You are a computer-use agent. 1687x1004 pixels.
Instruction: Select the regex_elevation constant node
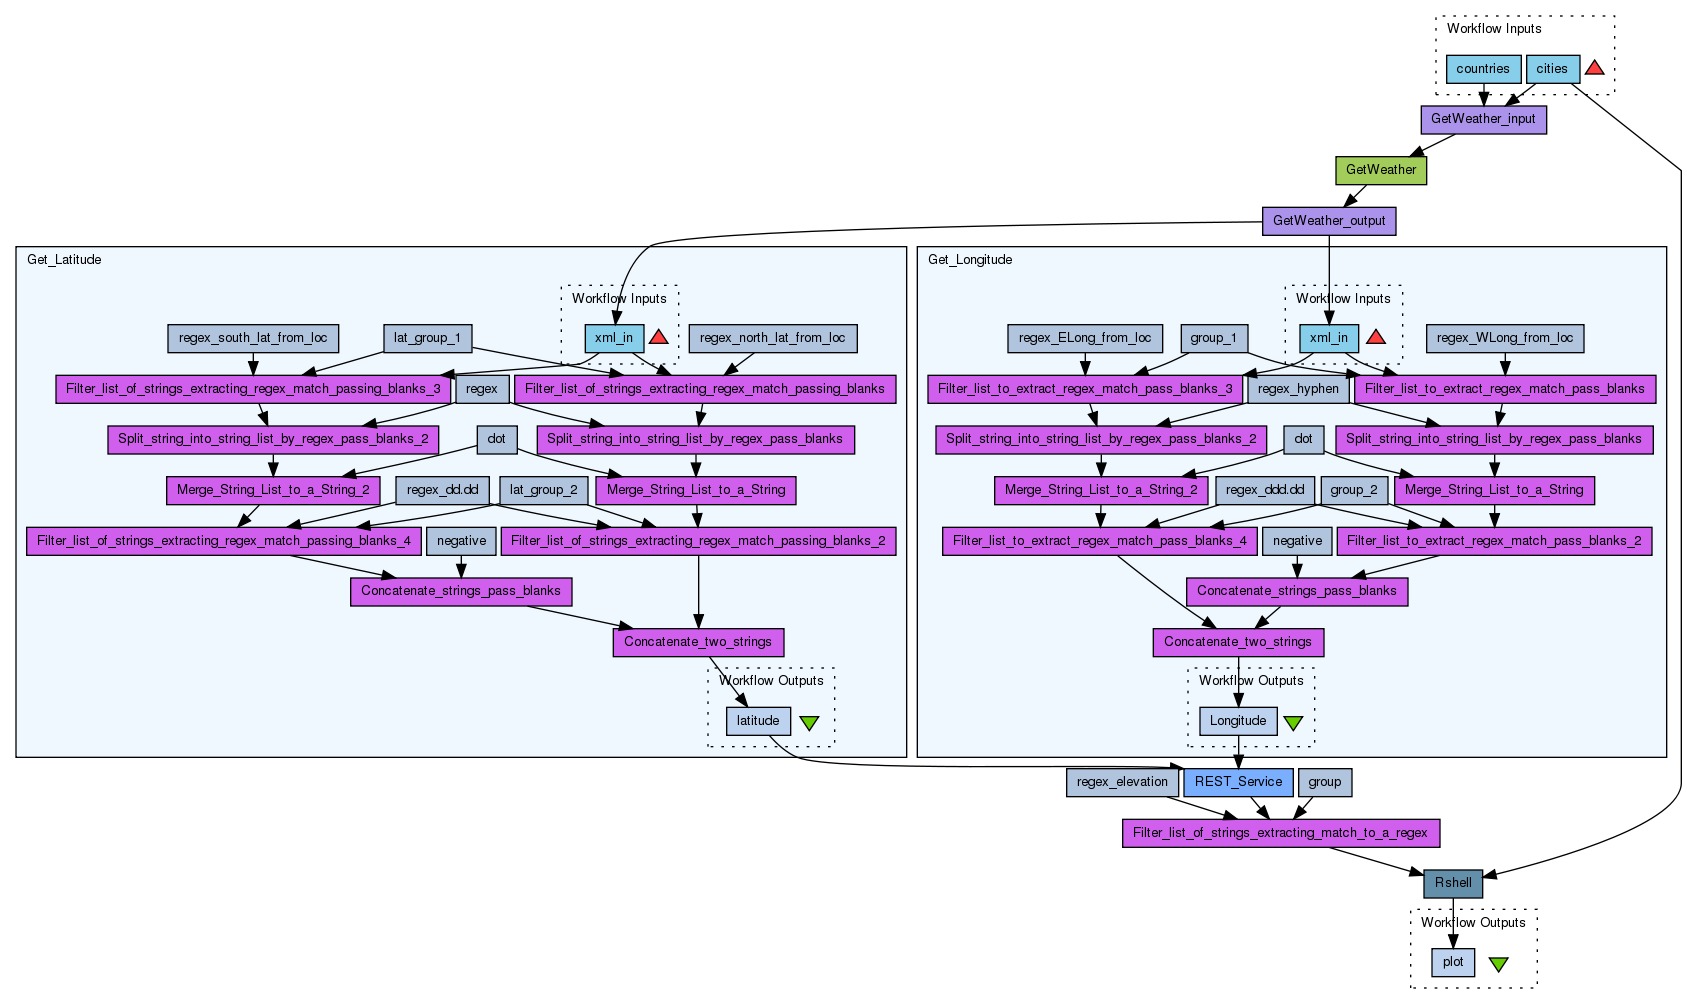click(1122, 782)
